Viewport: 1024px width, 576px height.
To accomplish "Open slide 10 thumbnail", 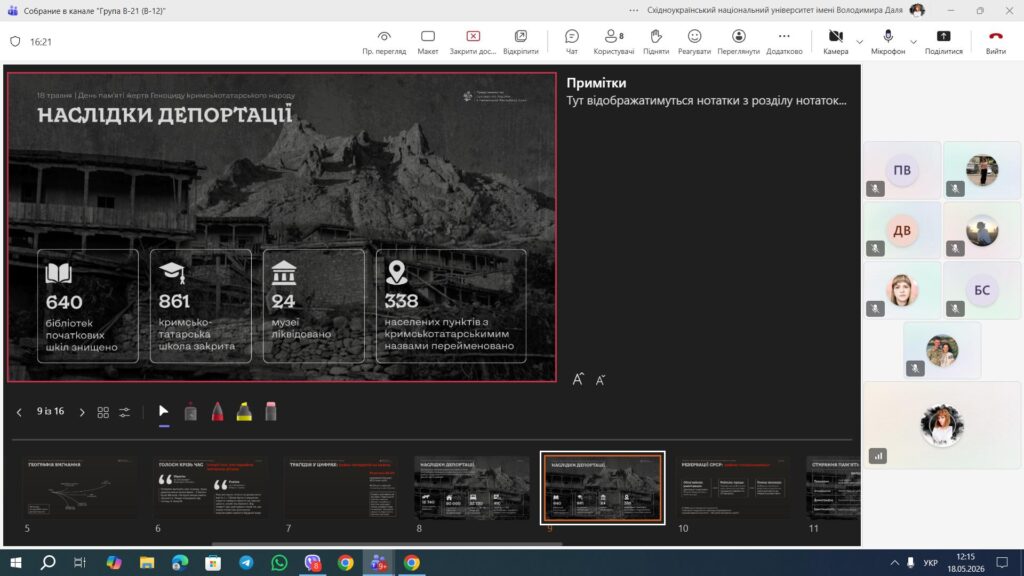I will [733, 487].
